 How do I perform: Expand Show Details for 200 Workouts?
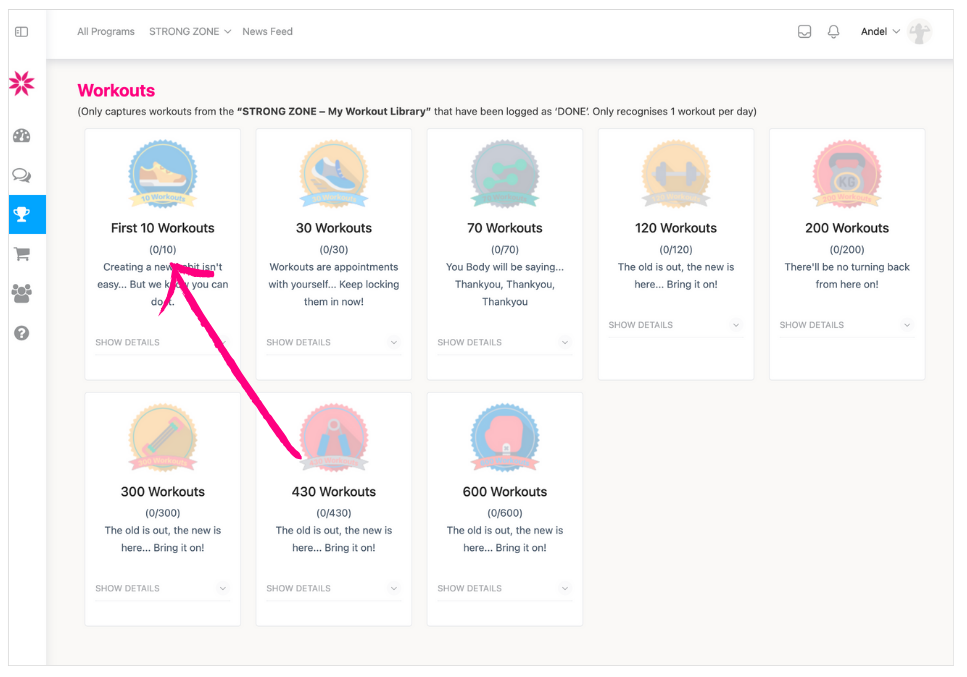click(846, 325)
